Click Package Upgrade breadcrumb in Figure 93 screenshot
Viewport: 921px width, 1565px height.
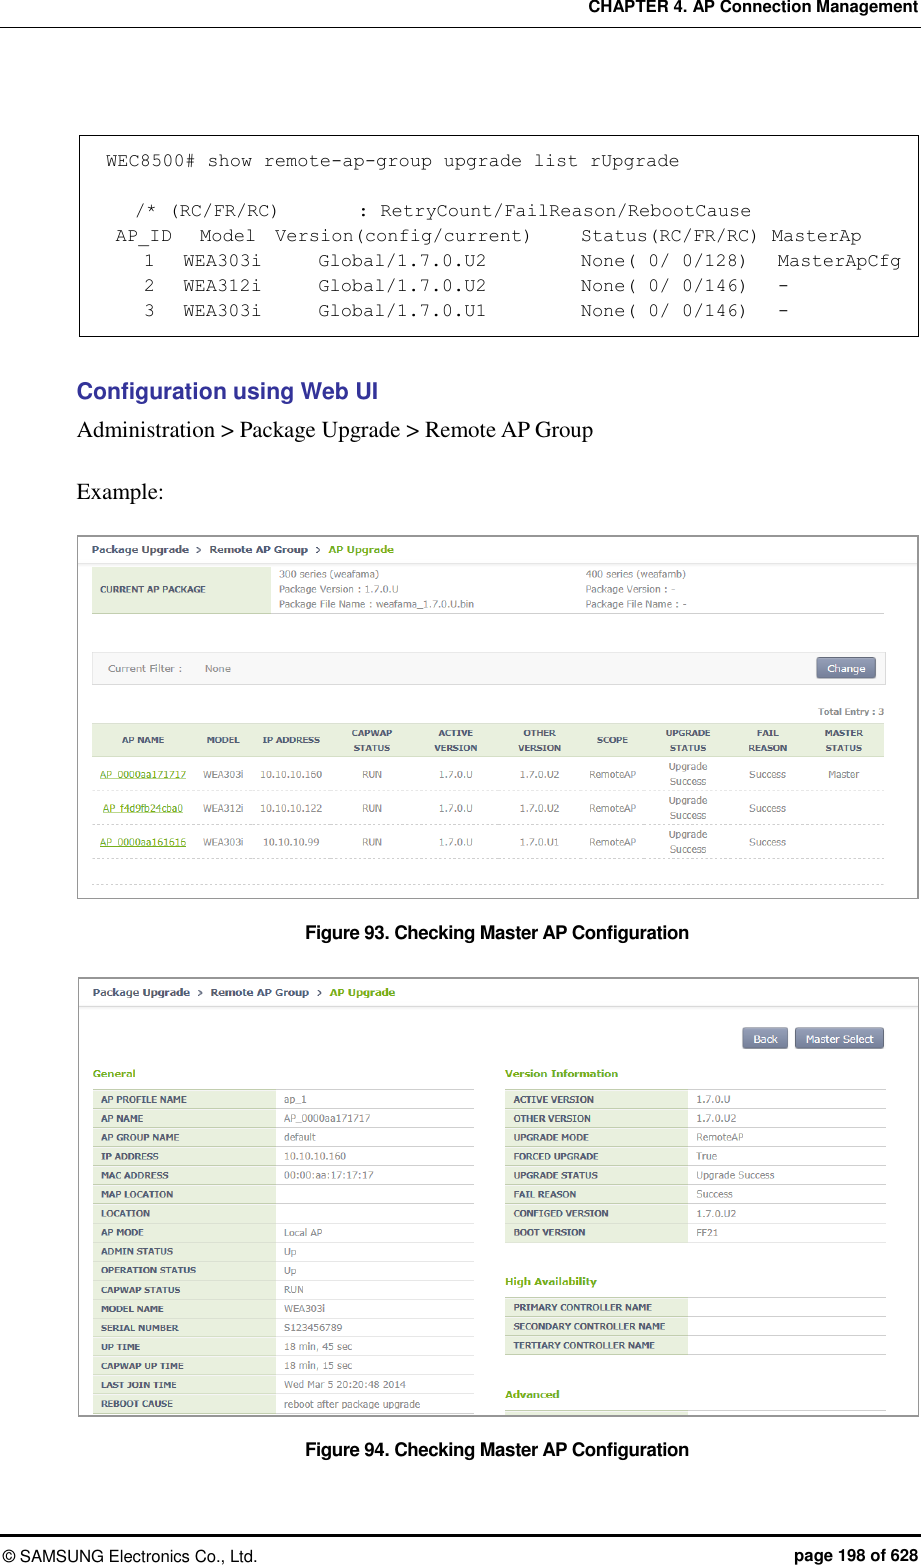[140, 549]
